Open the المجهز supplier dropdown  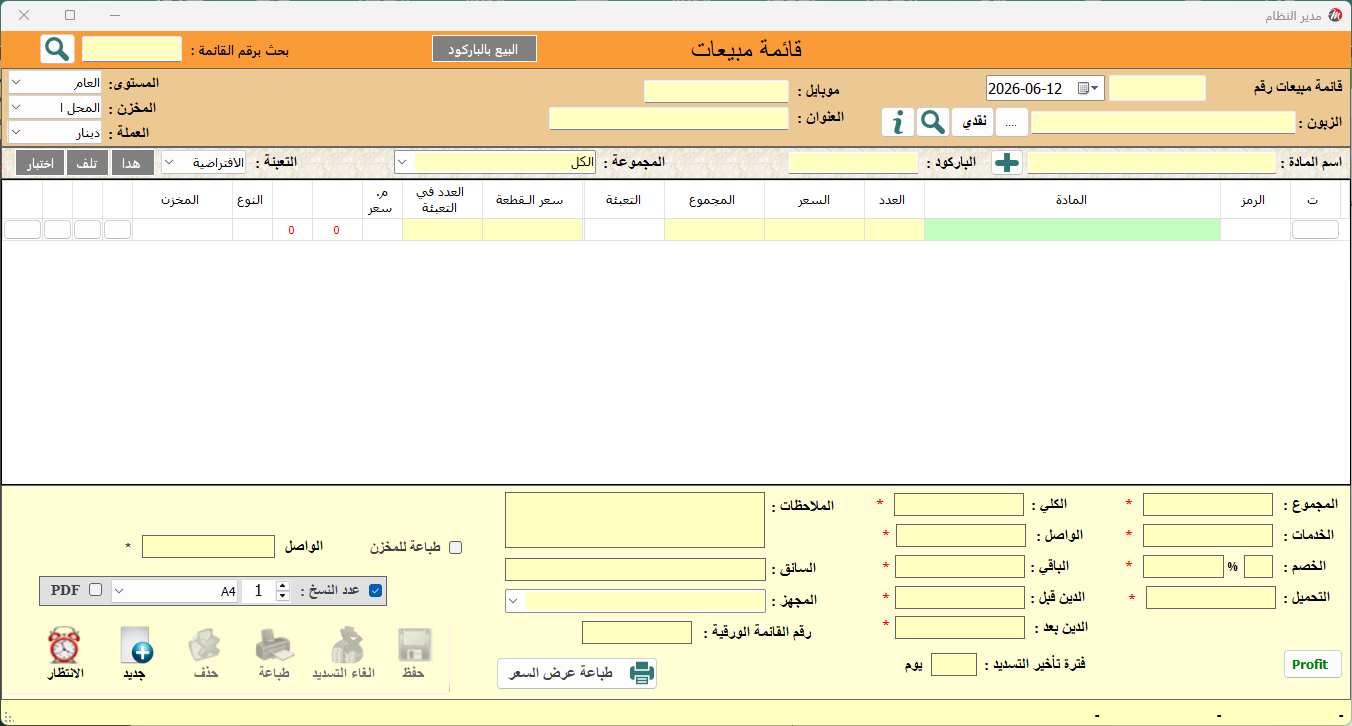(636, 601)
